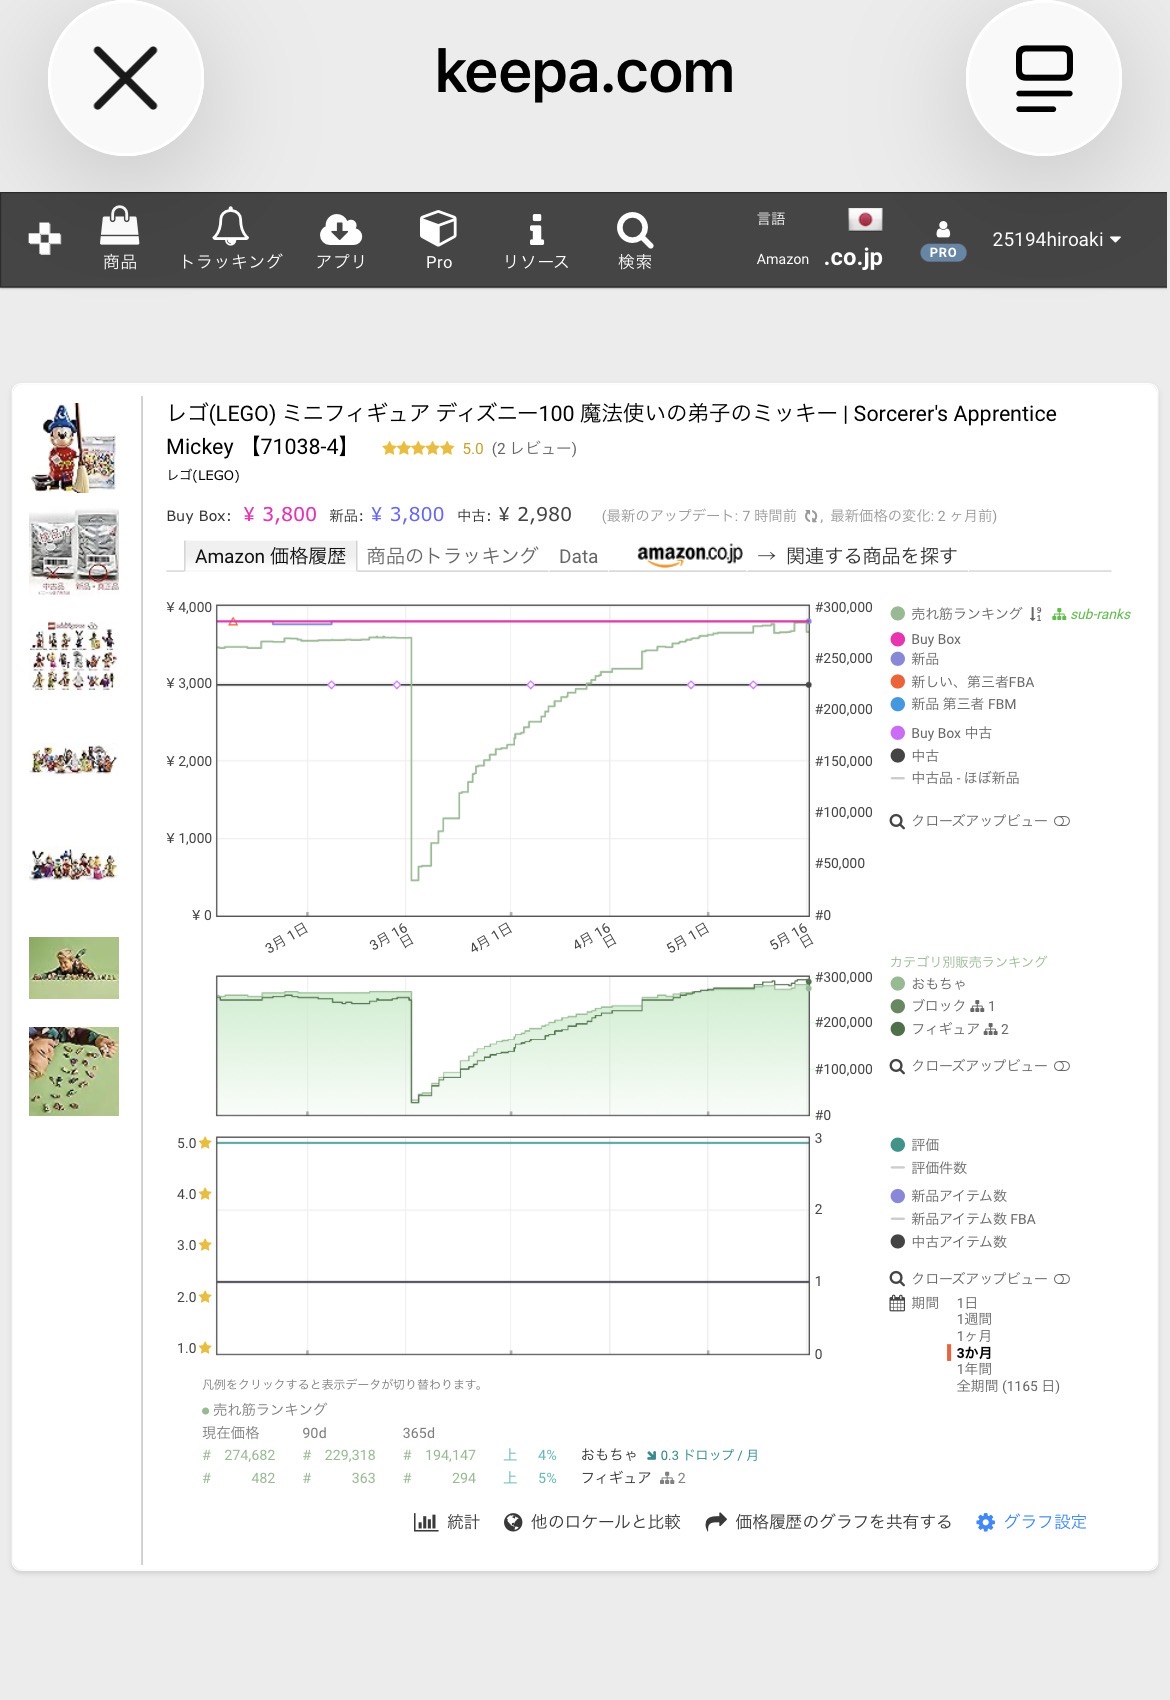The height and width of the screenshot is (1700, 1170).
Task: Toggle ブロック category rank series
Action: (942, 1006)
